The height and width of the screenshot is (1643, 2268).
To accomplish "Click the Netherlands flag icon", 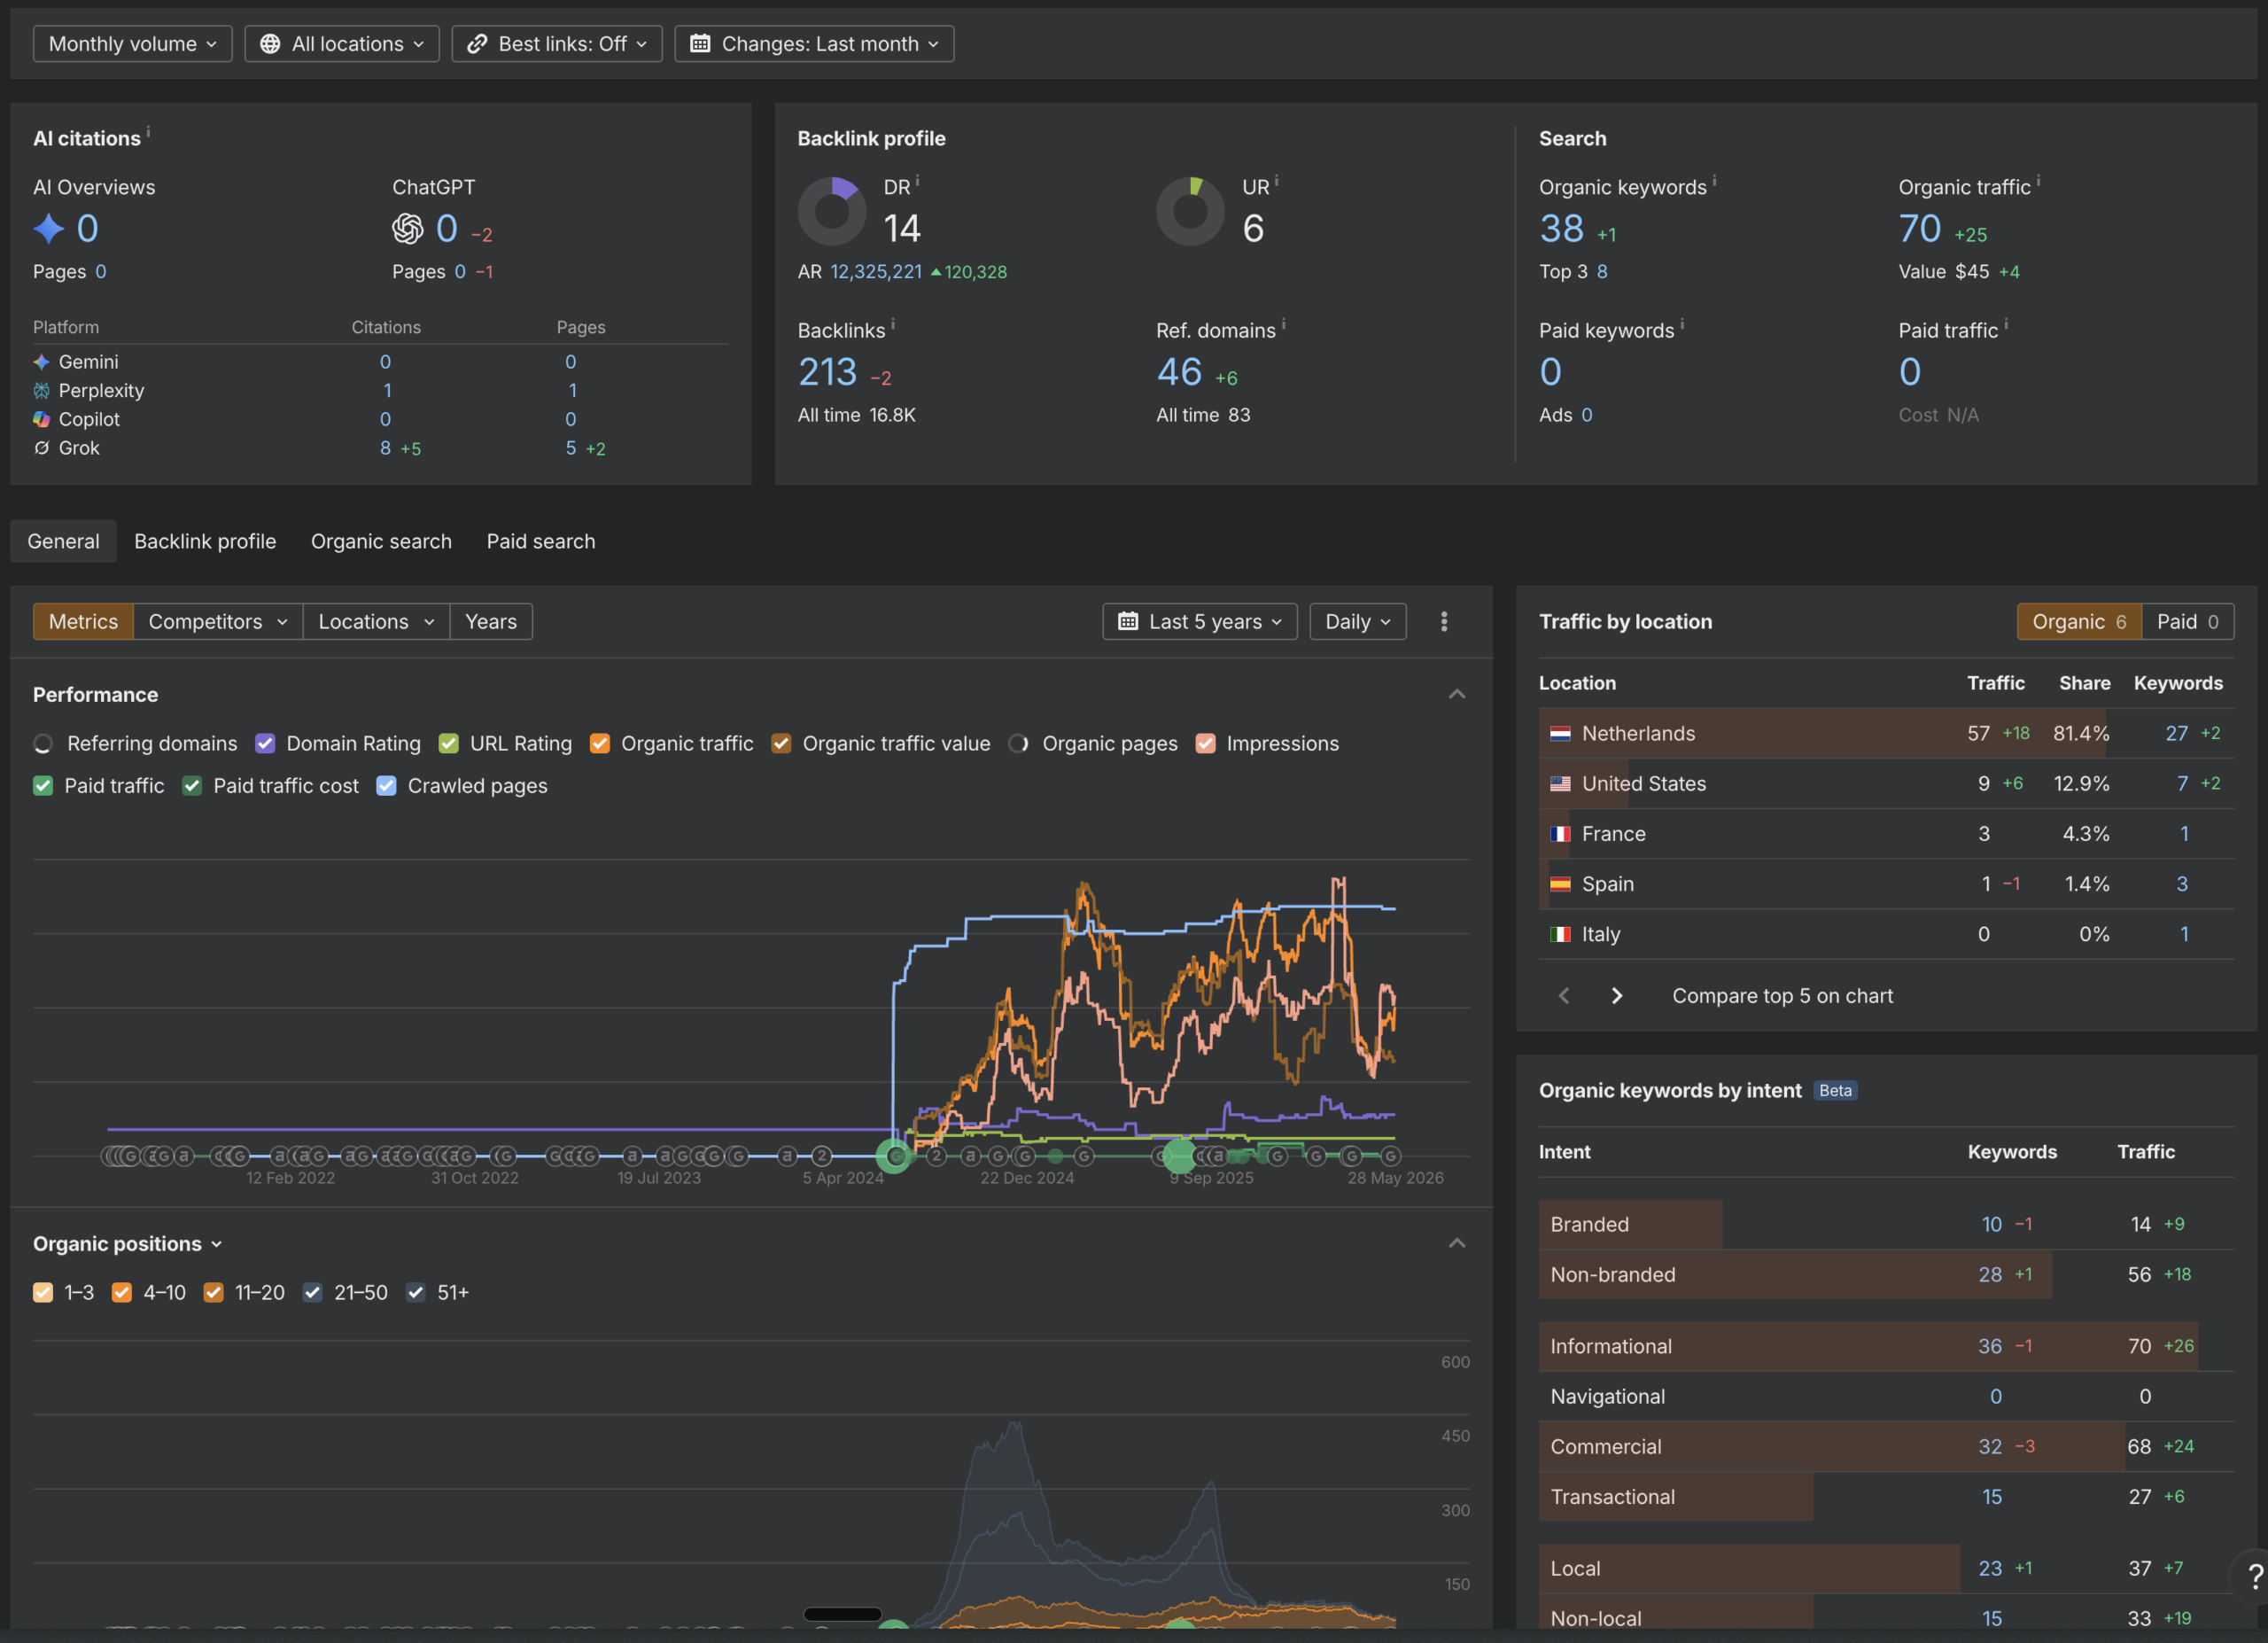I will click(1559, 734).
